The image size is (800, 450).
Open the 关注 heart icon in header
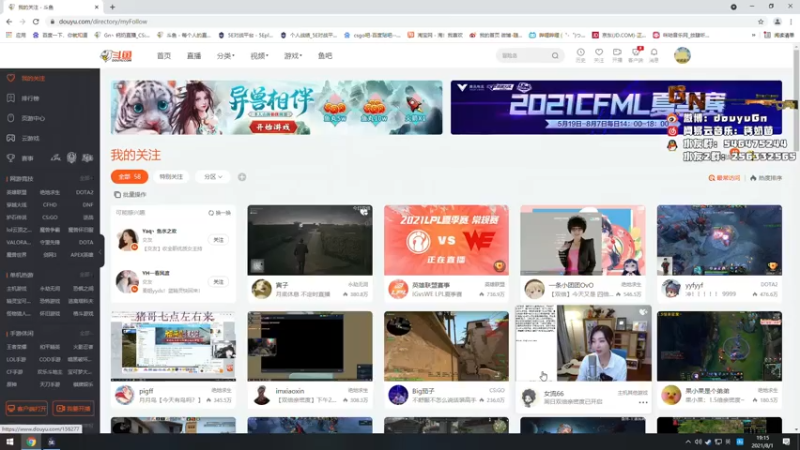pos(599,55)
